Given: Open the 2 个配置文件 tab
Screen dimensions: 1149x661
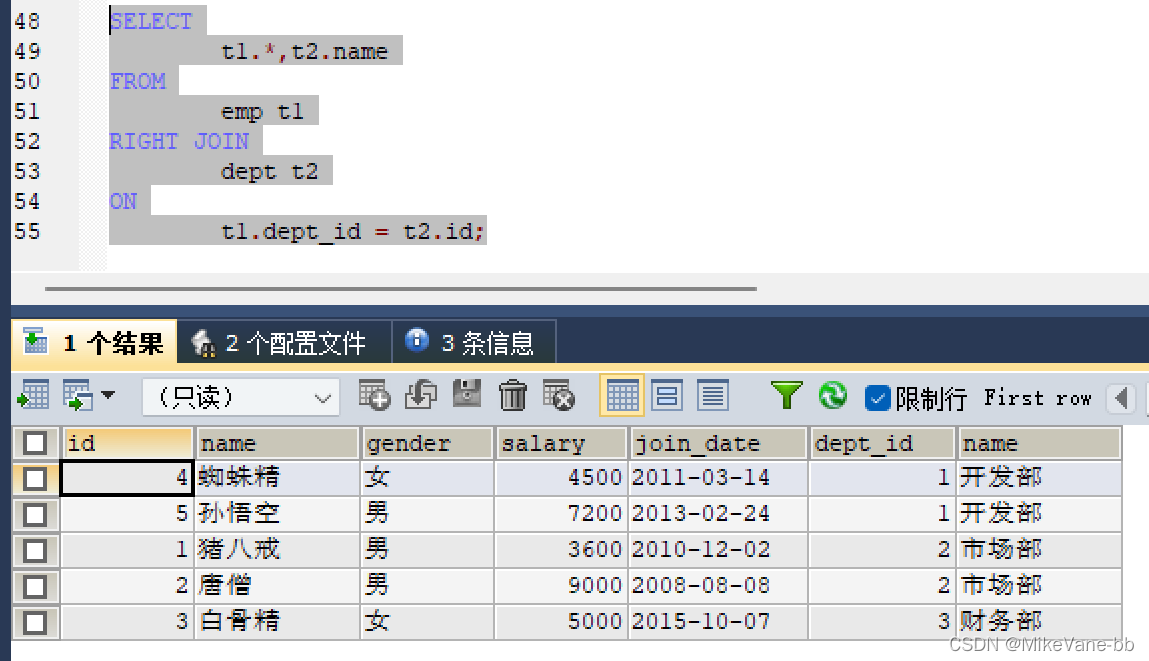Looking at the screenshot, I should (x=284, y=342).
